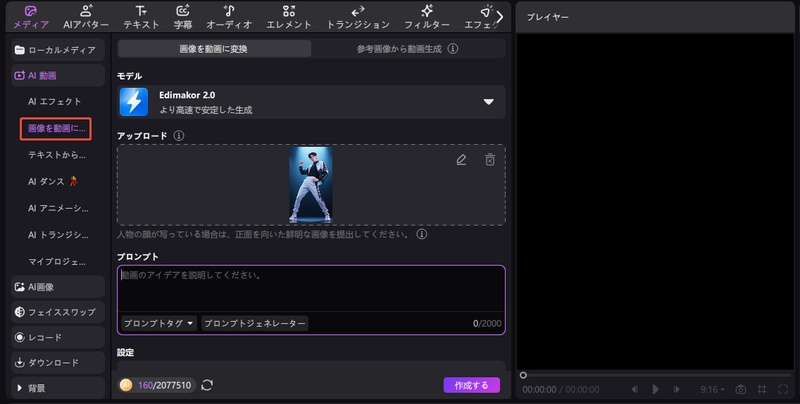Open AI エフェクト submenu item

click(x=55, y=102)
